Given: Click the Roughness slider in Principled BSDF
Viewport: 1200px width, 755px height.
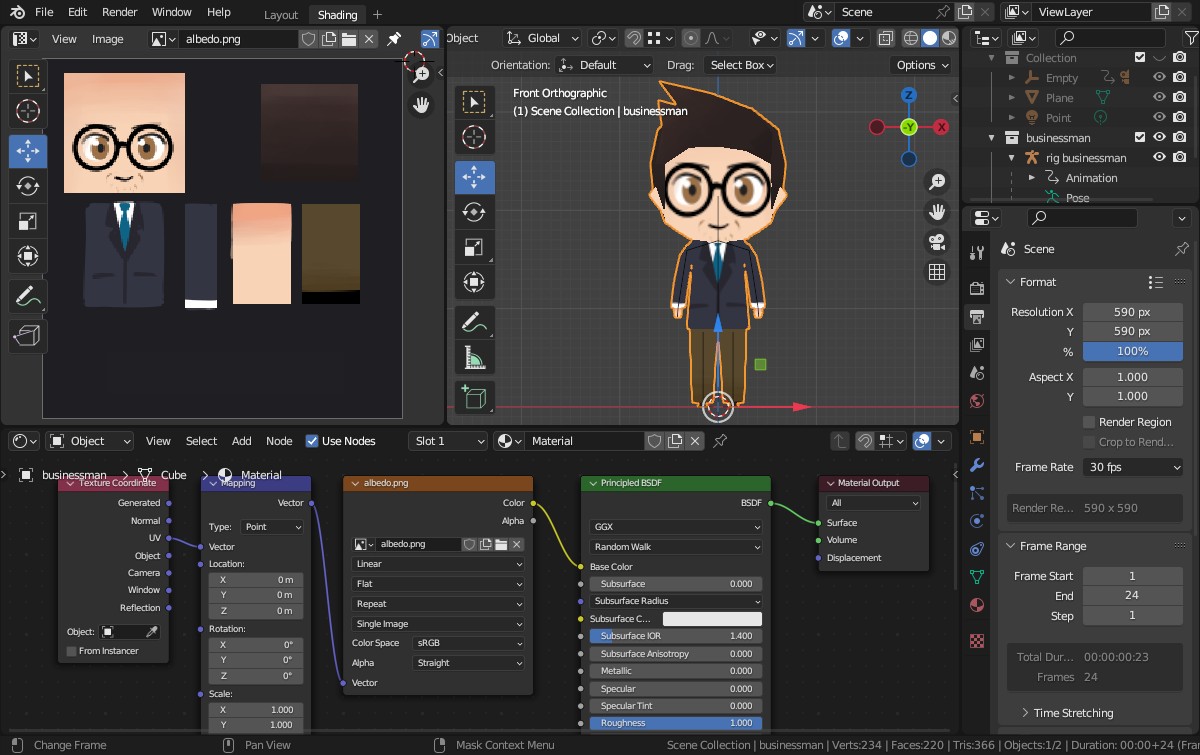Looking at the screenshot, I should point(675,723).
